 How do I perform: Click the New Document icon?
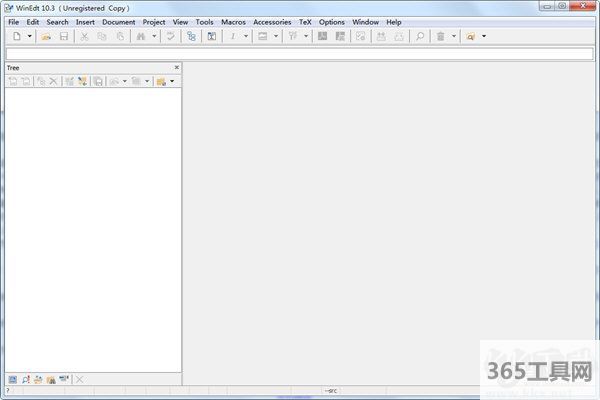(x=17, y=36)
